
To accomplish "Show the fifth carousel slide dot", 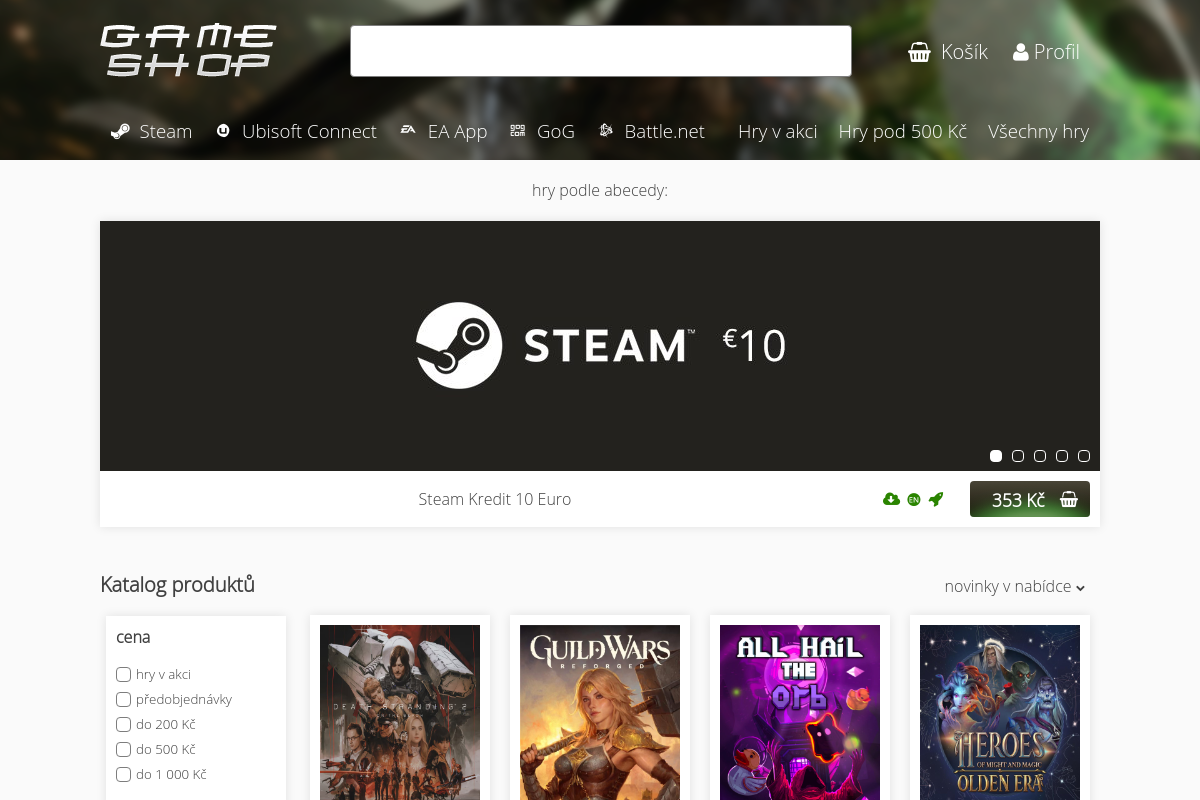I will tap(1084, 456).
